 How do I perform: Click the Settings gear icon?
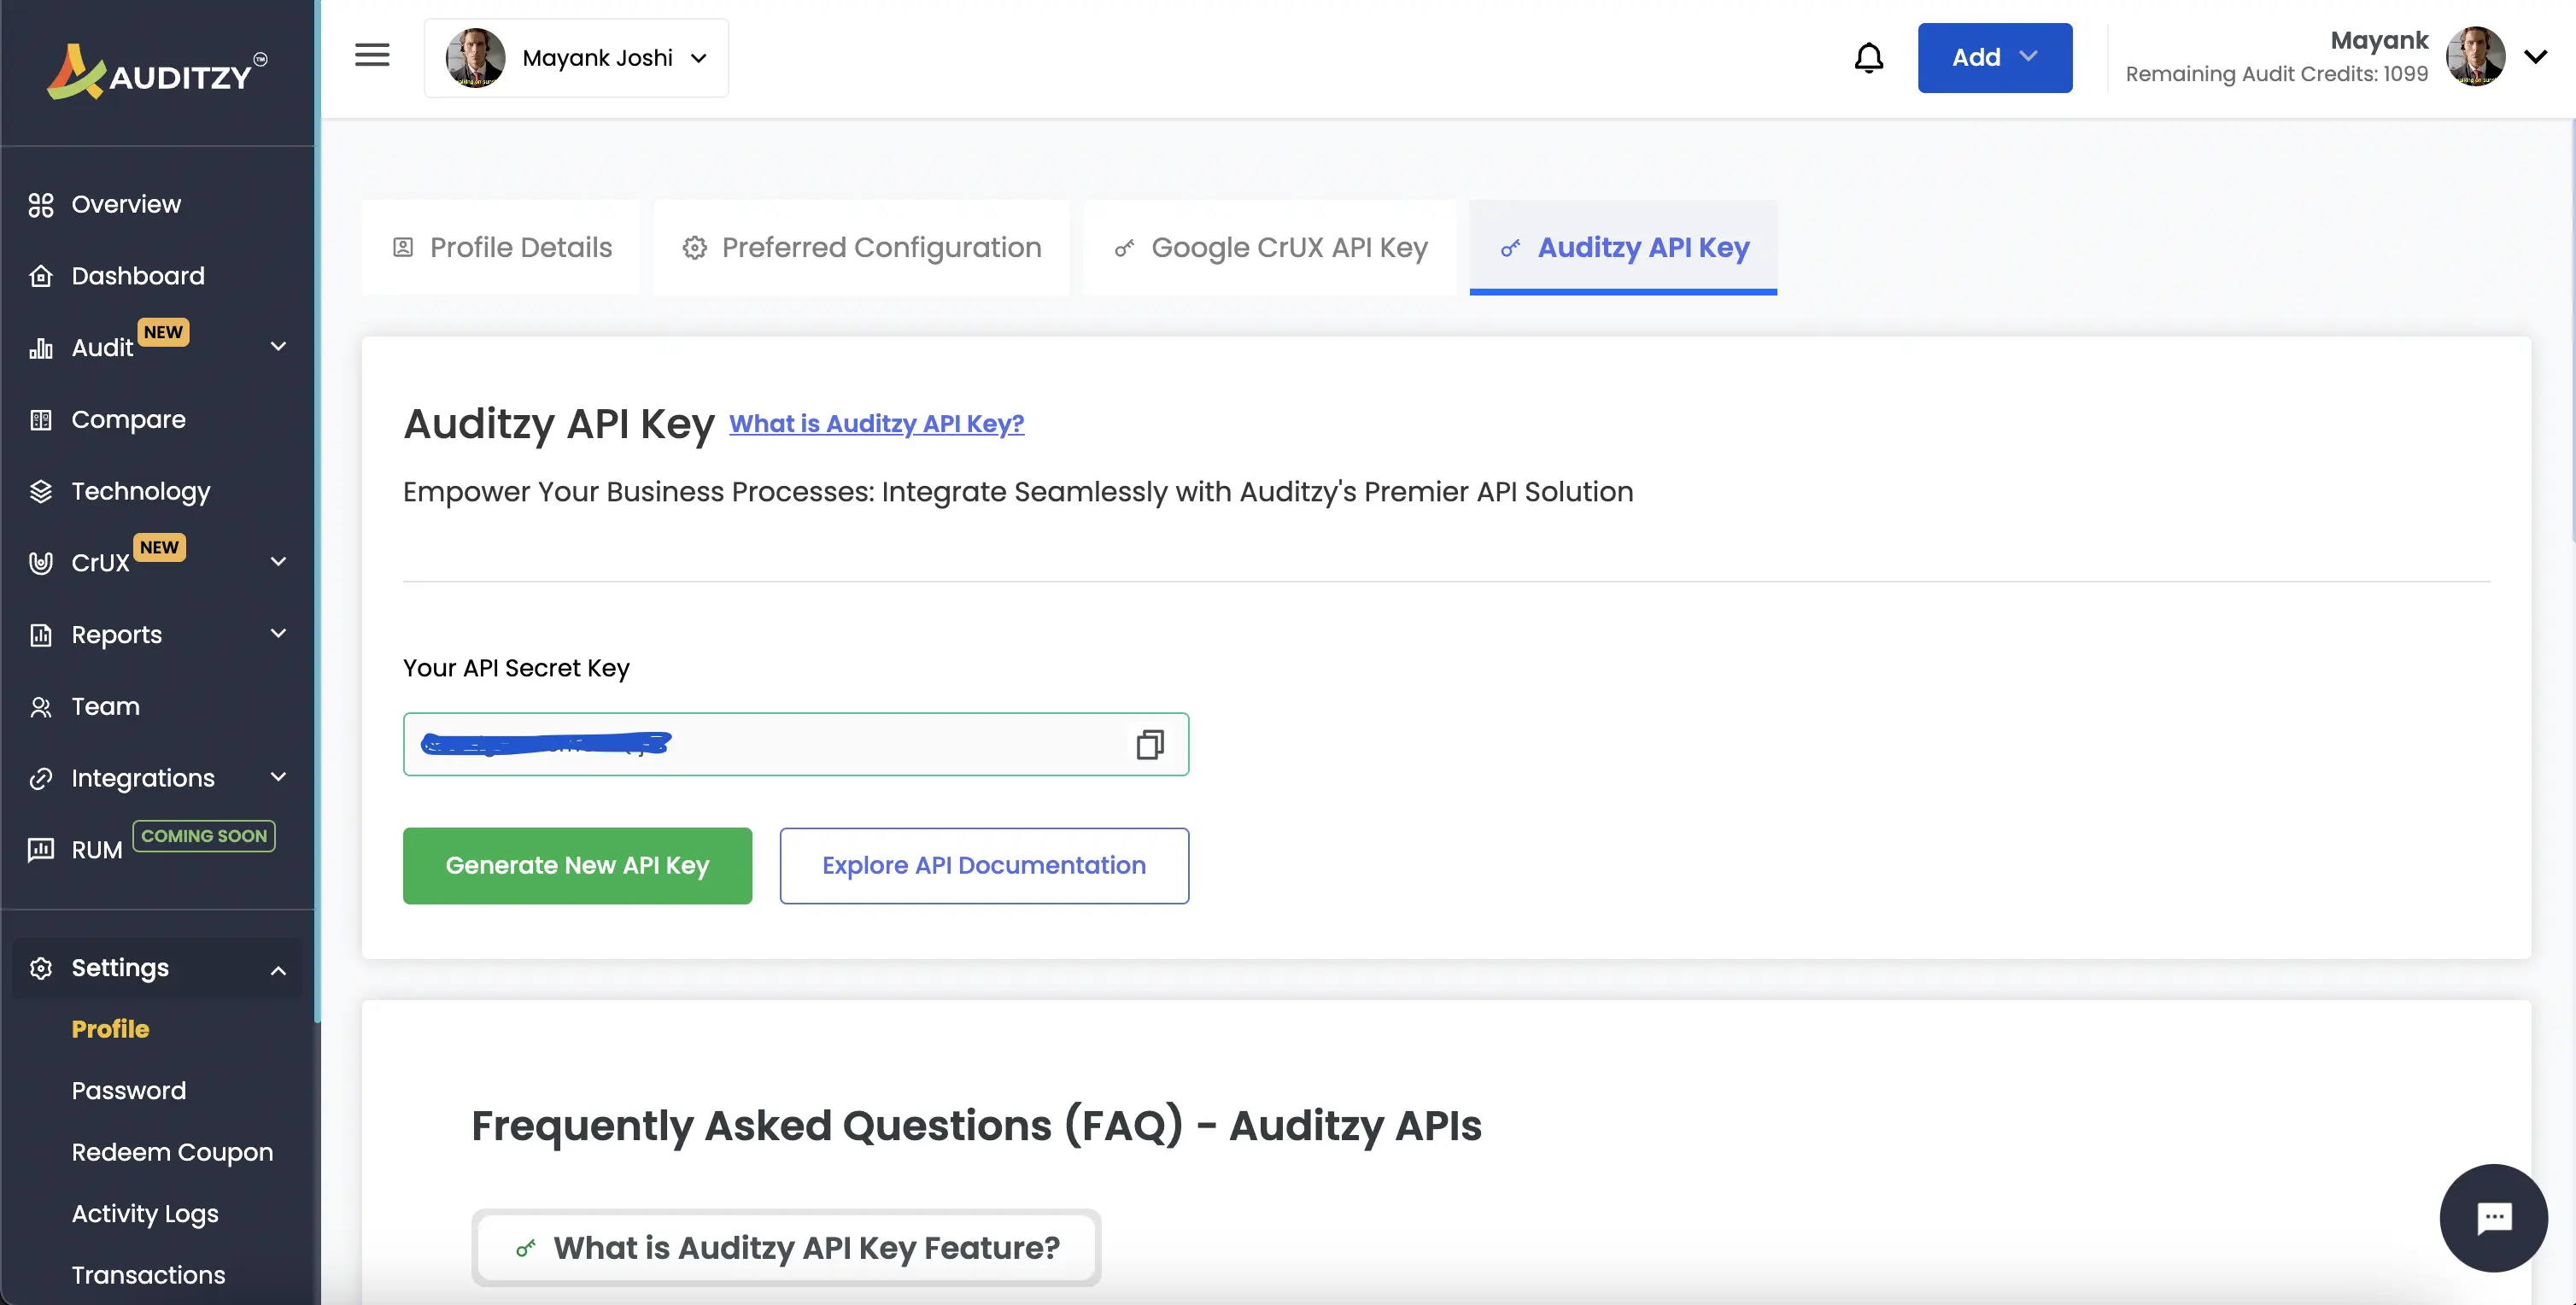tap(41, 968)
